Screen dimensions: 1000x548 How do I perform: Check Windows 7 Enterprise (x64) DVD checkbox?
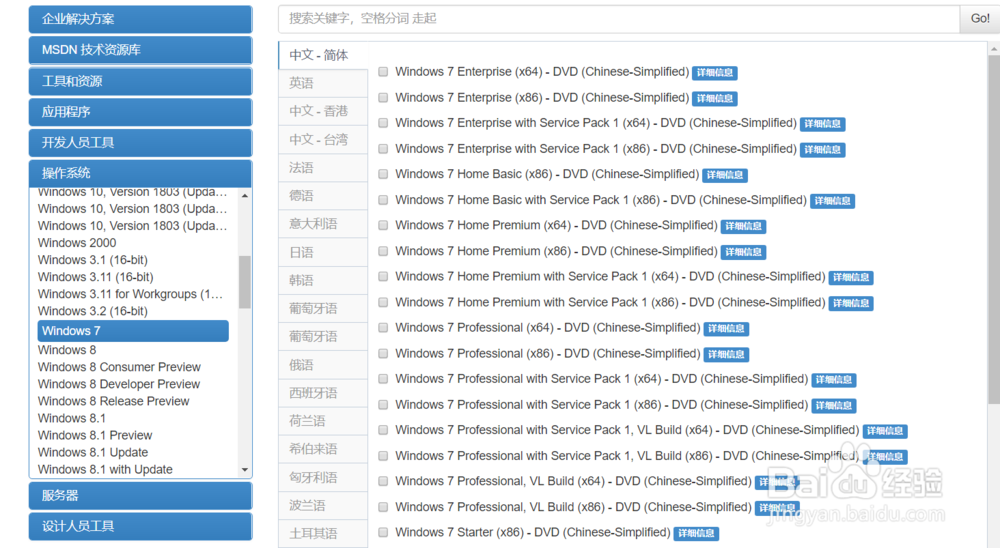click(383, 72)
